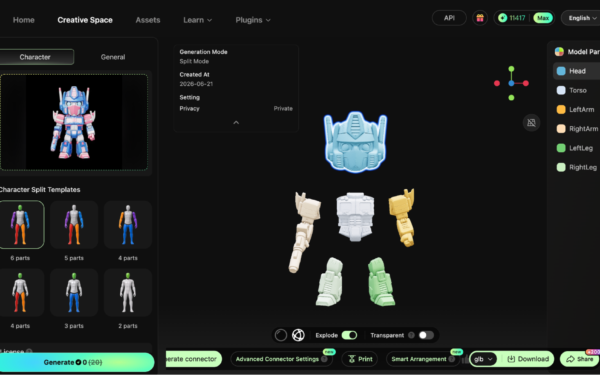Click the Smart Arrangement button
This screenshot has width=600, height=375.
click(423, 359)
